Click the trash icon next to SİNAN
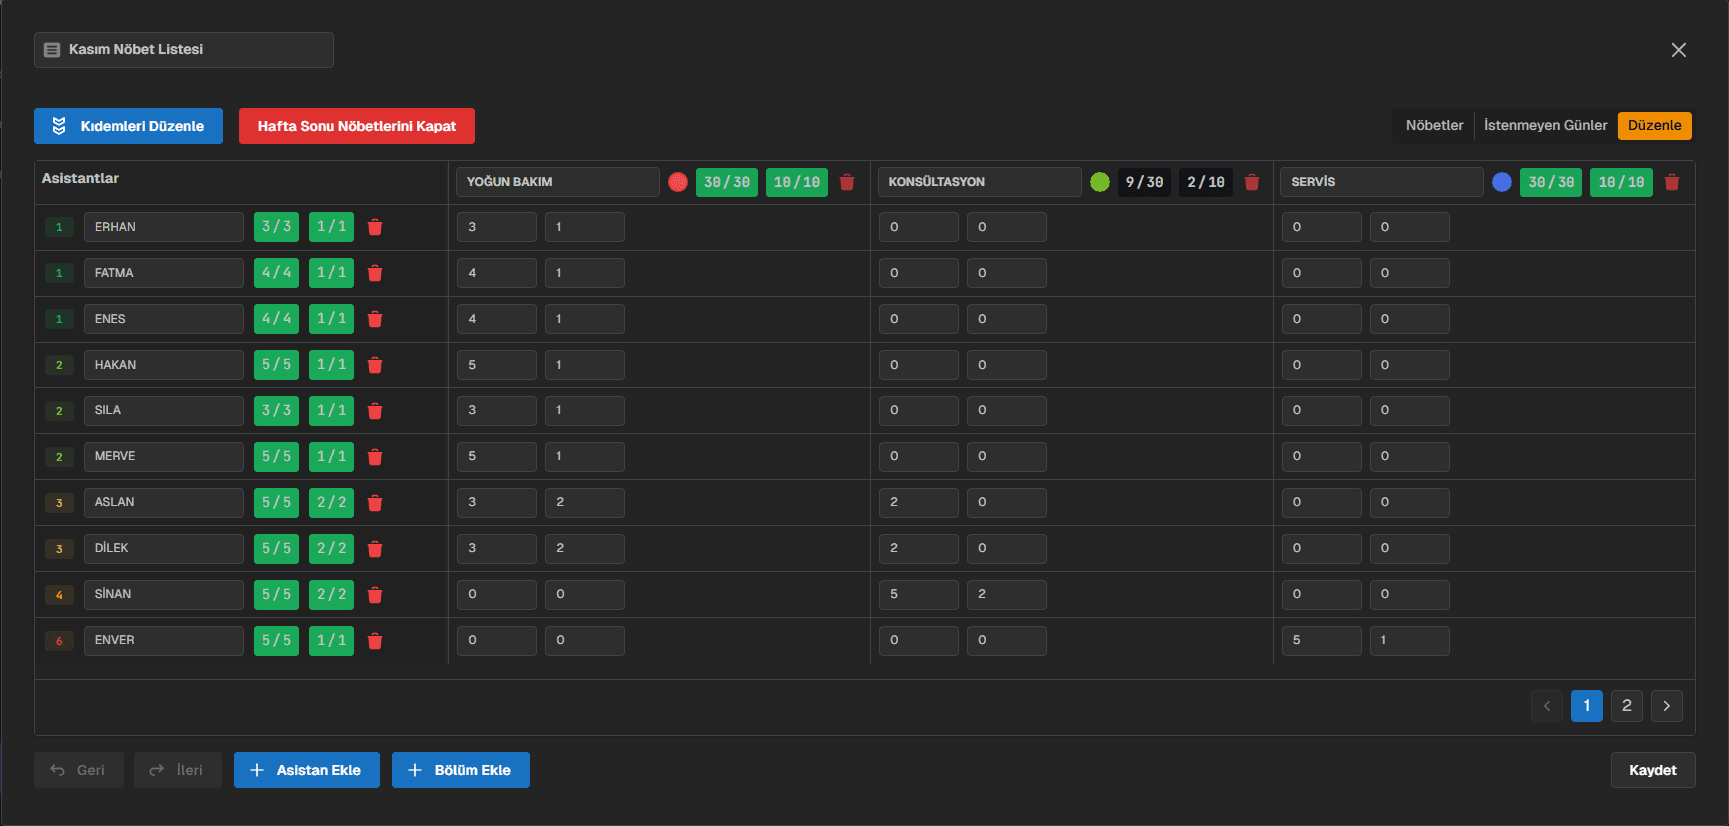 point(375,595)
